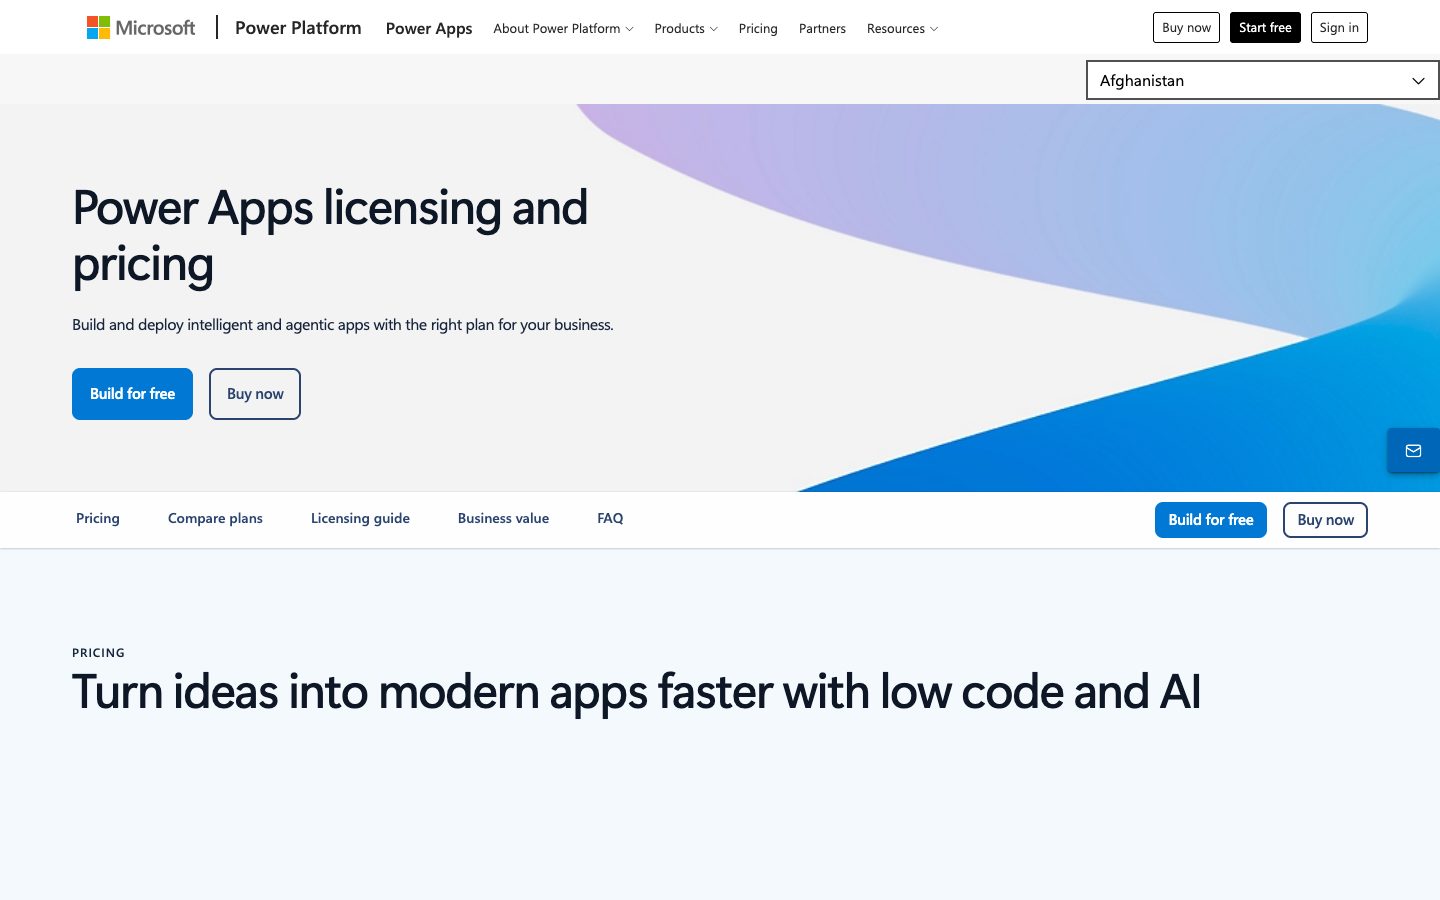Viewport: 1440px width, 900px height.
Task: Open the Partners navigation link
Action: point(822,28)
